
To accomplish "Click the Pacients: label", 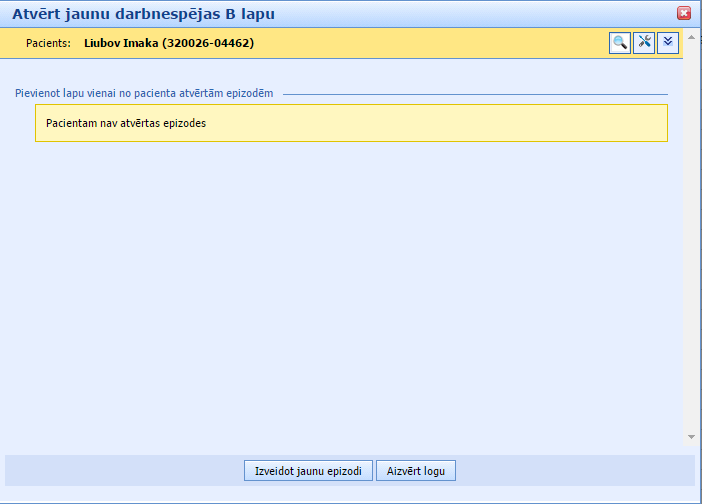I will [x=48, y=44].
